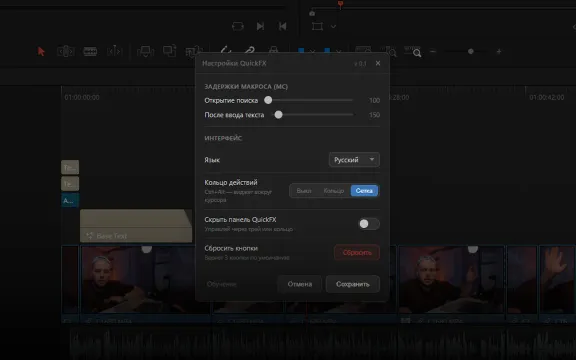Click the 100 value of Открытие поиска
576x360 pixels.
(374, 100)
